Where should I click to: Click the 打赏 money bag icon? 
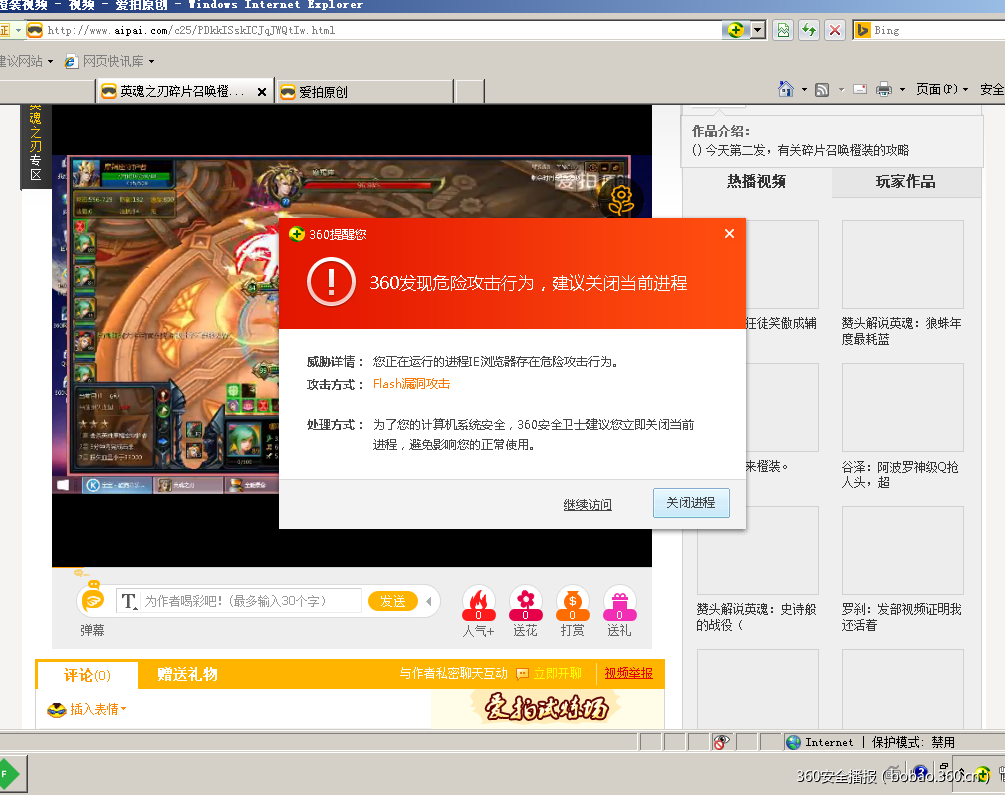(x=572, y=600)
